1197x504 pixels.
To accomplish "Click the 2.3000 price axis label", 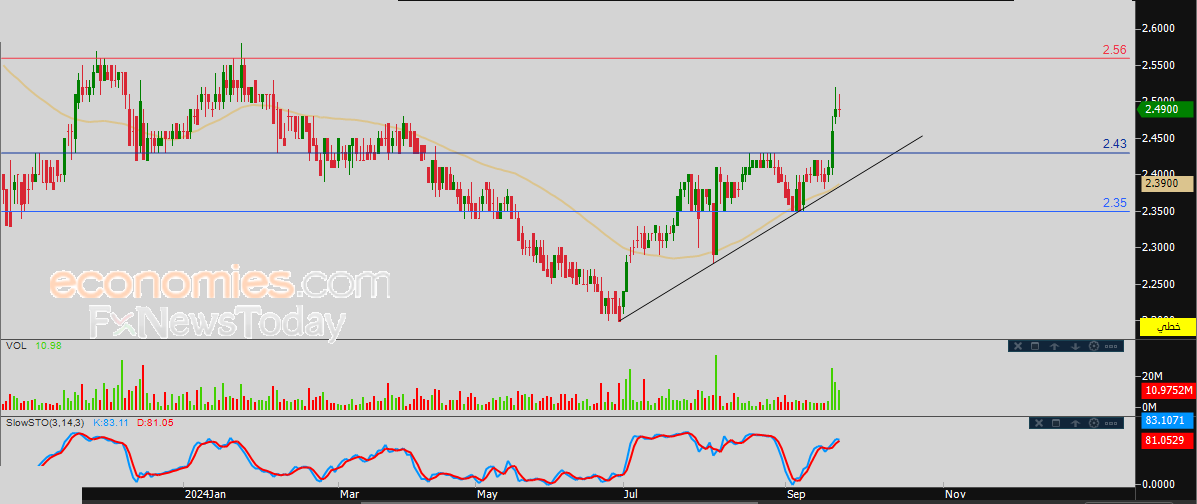I will pos(1158,247).
